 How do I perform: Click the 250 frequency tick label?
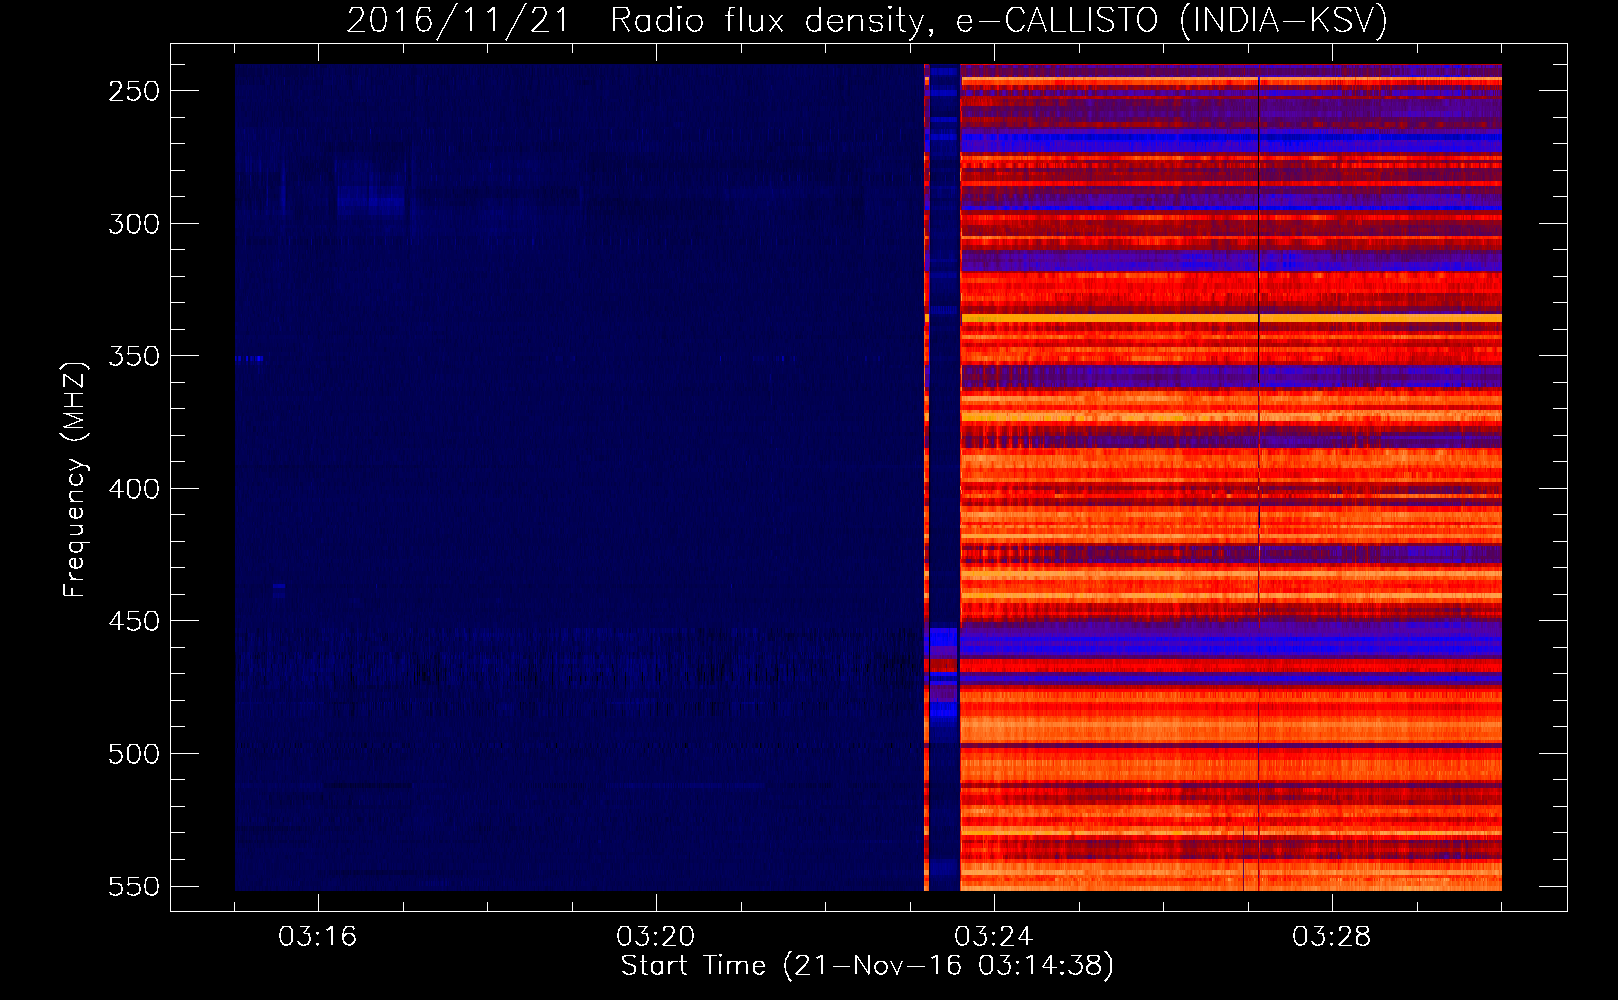point(134,91)
